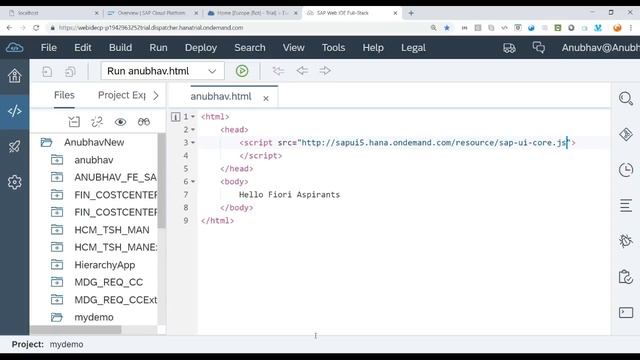Screen dimensions: 640x360
Task: Open the Console pane icon on right sidebar
Action: tap(626, 313)
